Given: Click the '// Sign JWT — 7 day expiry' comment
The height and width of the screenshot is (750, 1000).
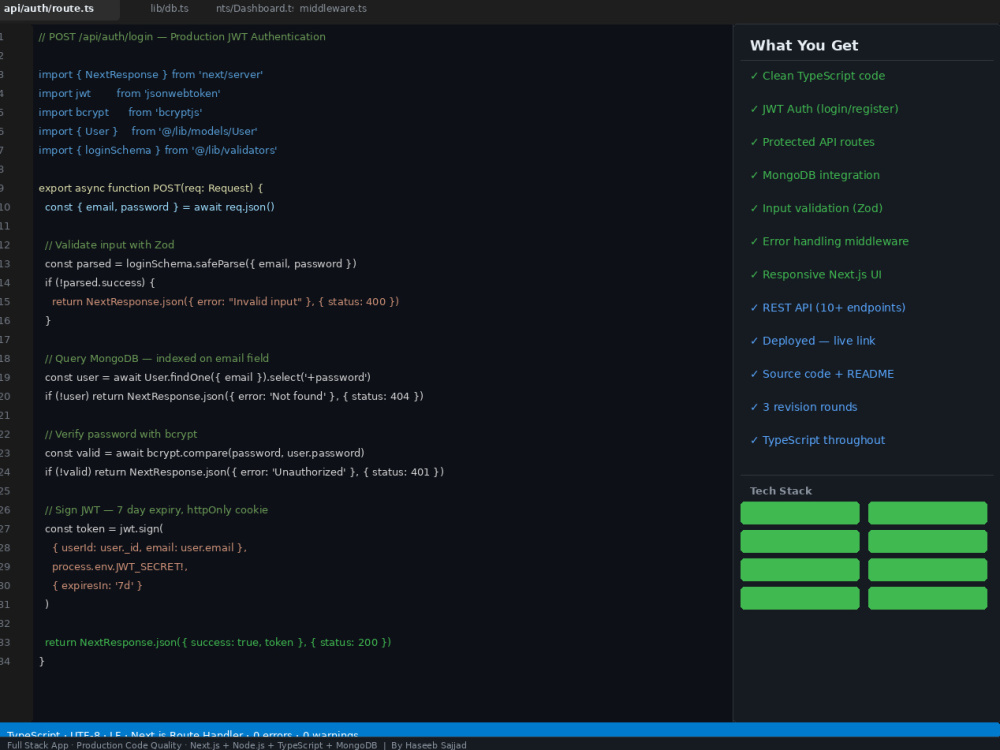Looking at the screenshot, I should click(x=156, y=510).
